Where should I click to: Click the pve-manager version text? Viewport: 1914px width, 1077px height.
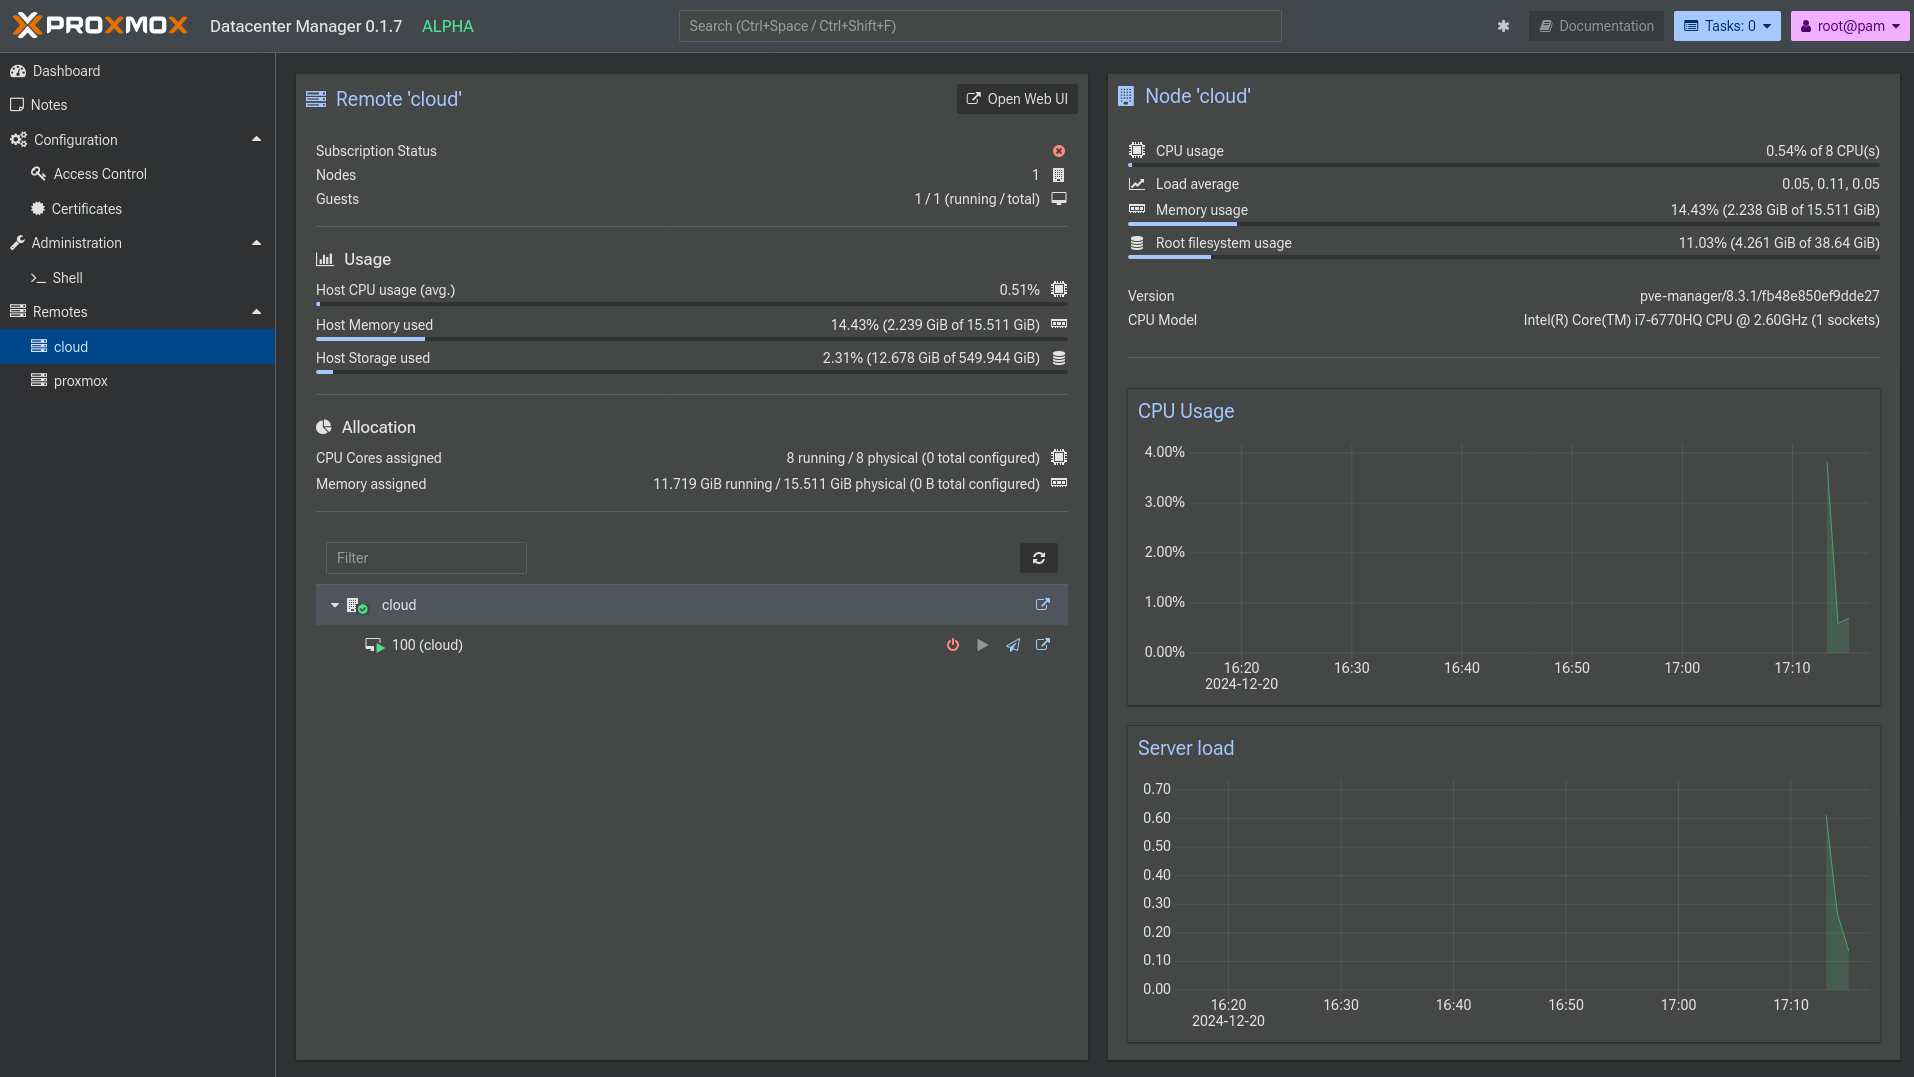1759,296
